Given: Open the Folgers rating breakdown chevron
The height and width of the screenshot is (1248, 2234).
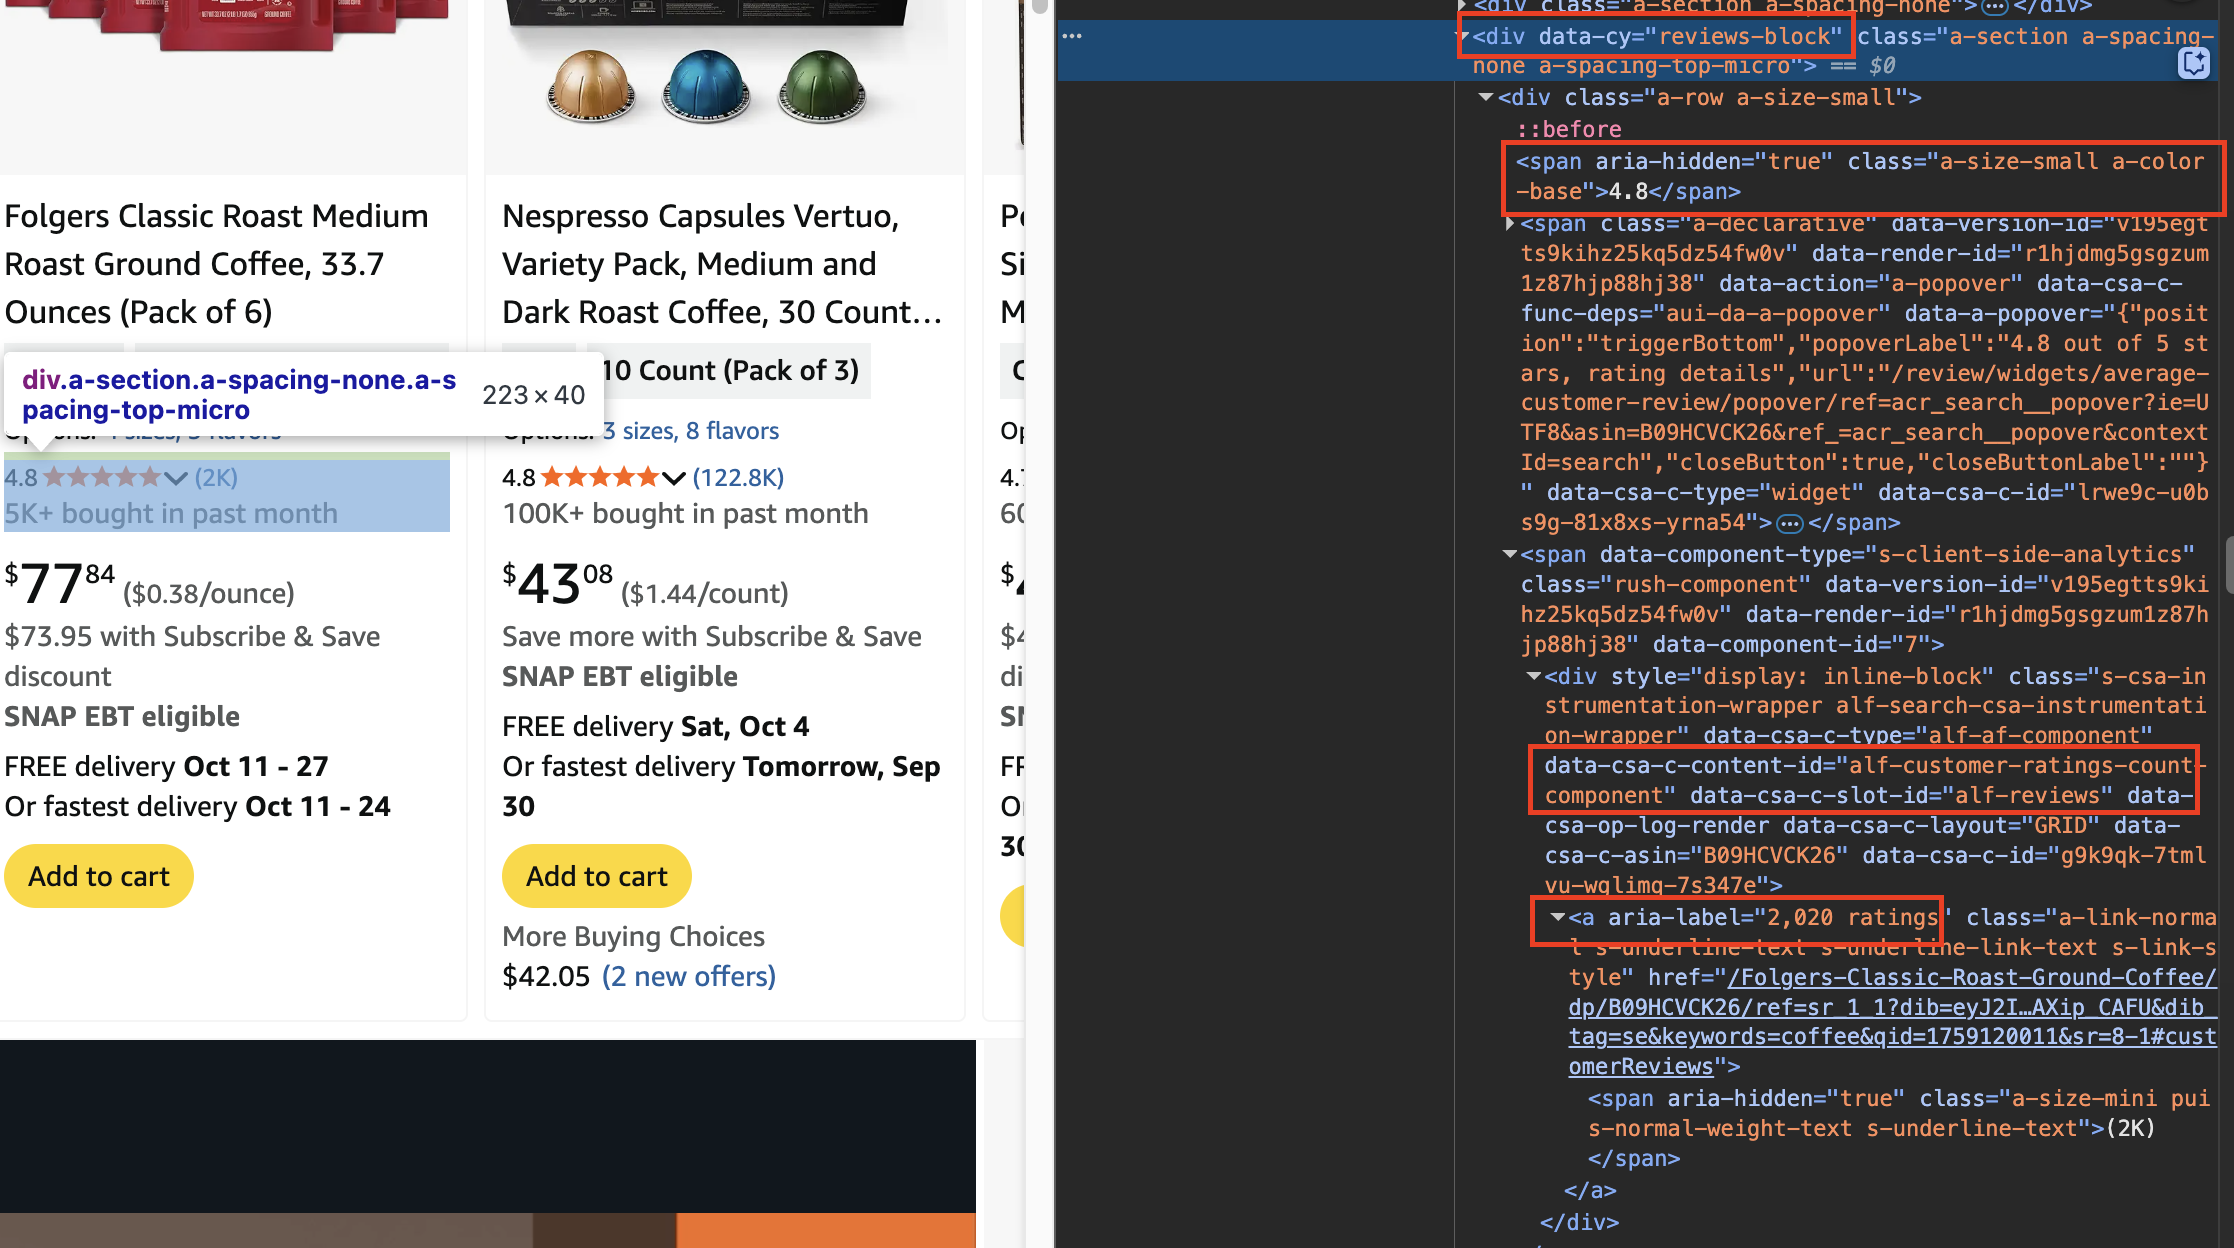Looking at the screenshot, I should [x=172, y=478].
